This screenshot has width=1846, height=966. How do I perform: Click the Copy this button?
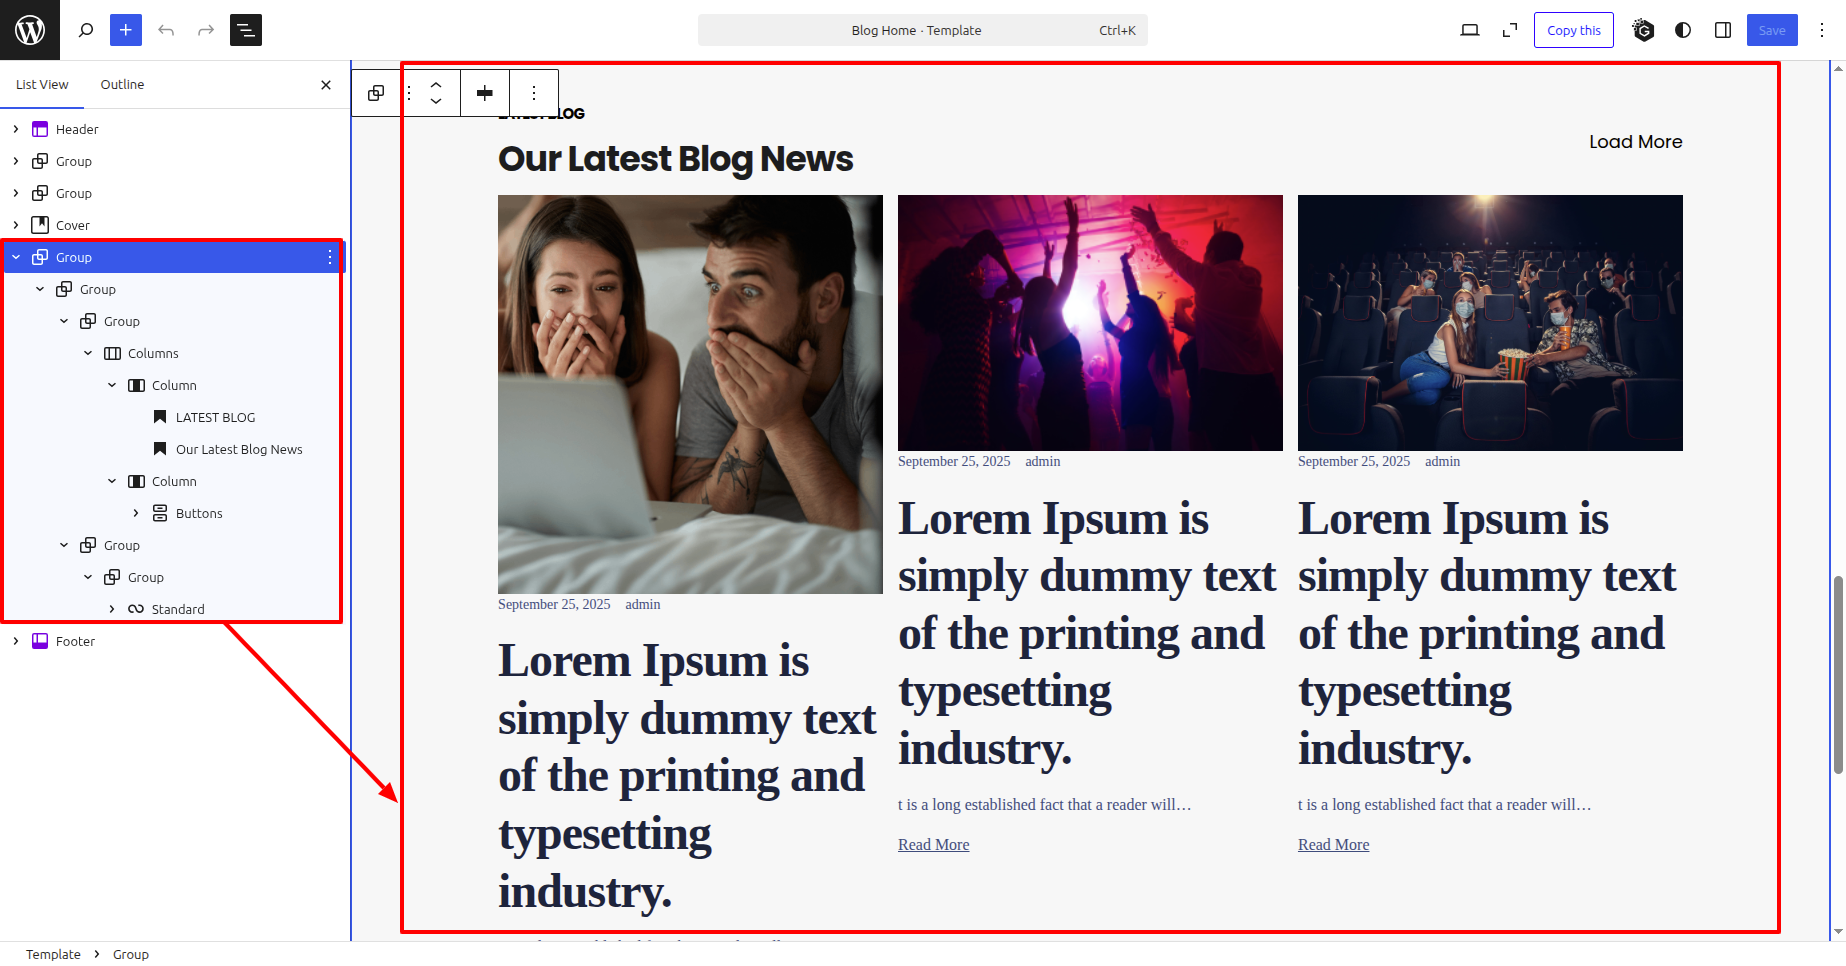1573,30
